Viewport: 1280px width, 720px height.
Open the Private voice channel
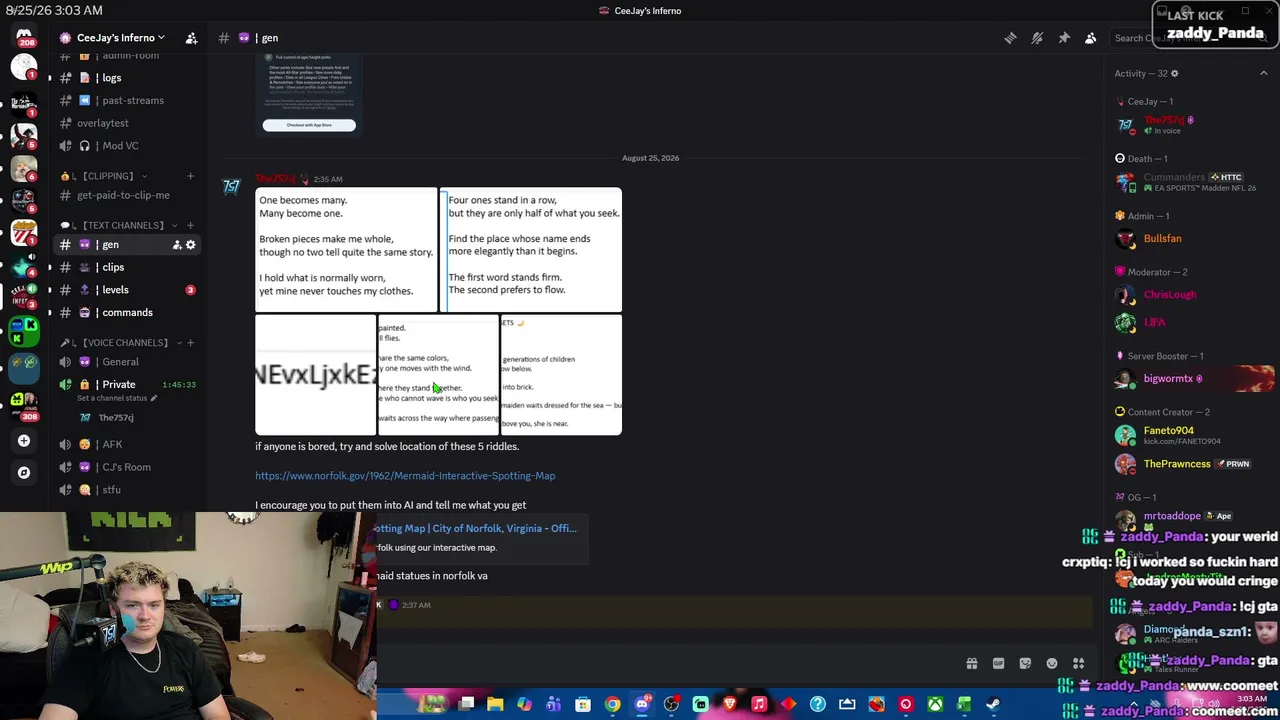coord(127,385)
